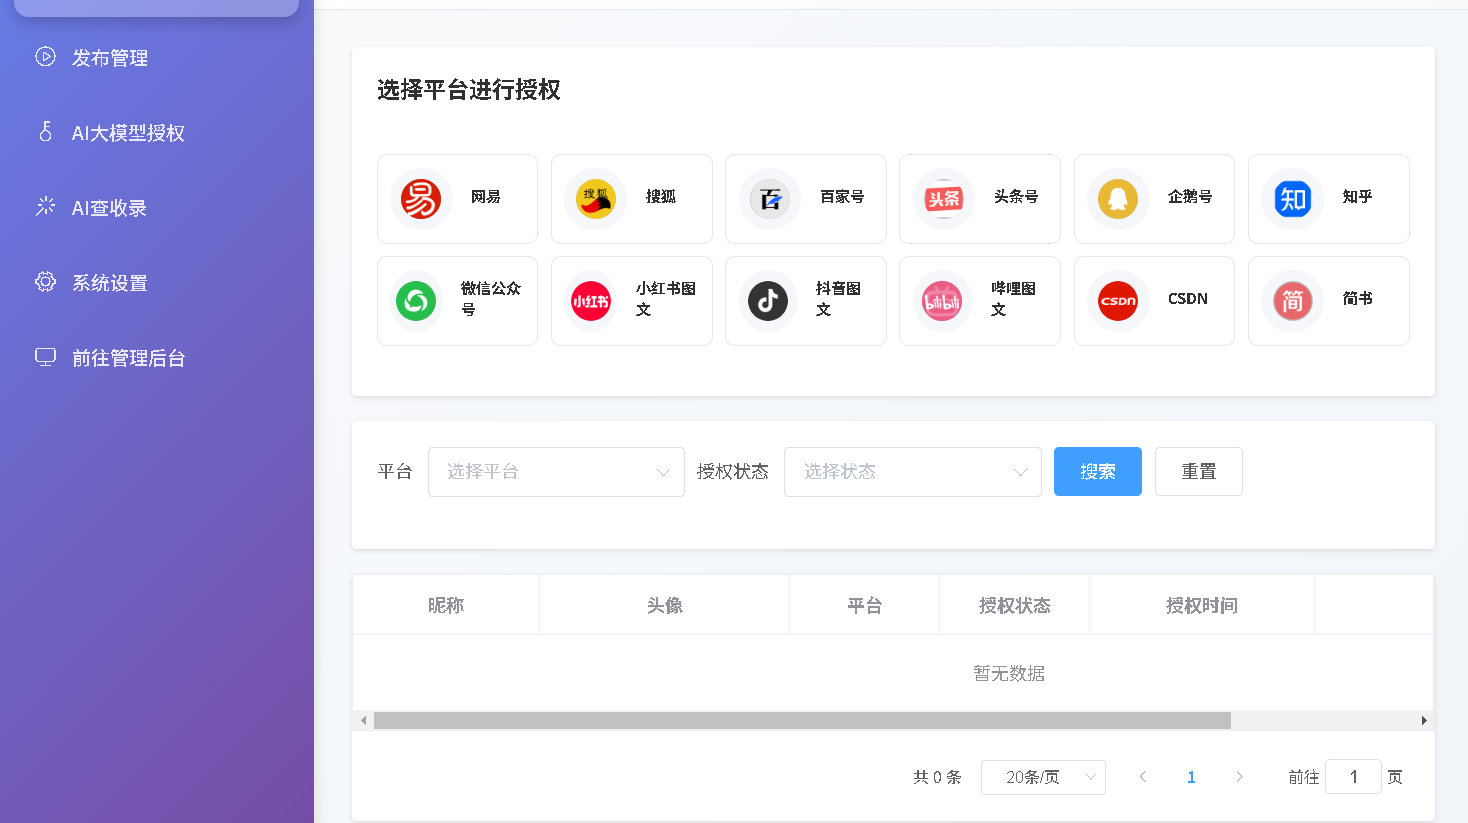
Task: Choose the Xiaohongshu (小红书图文) icon
Action: click(x=590, y=301)
